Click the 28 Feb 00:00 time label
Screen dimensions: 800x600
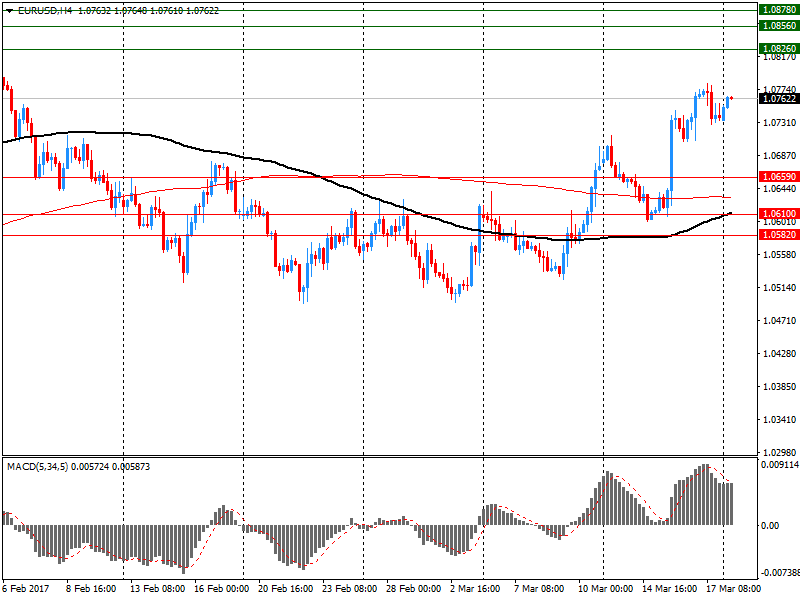tap(414, 589)
